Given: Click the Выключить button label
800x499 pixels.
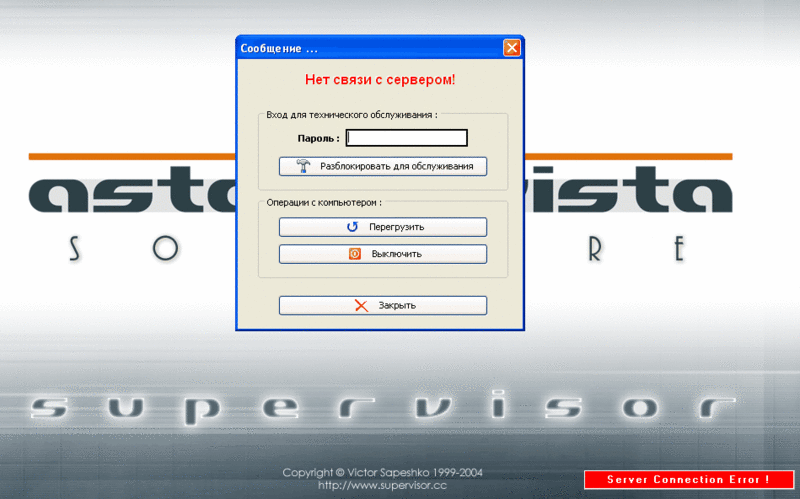Looking at the screenshot, I should pyautogui.click(x=396, y=254).
